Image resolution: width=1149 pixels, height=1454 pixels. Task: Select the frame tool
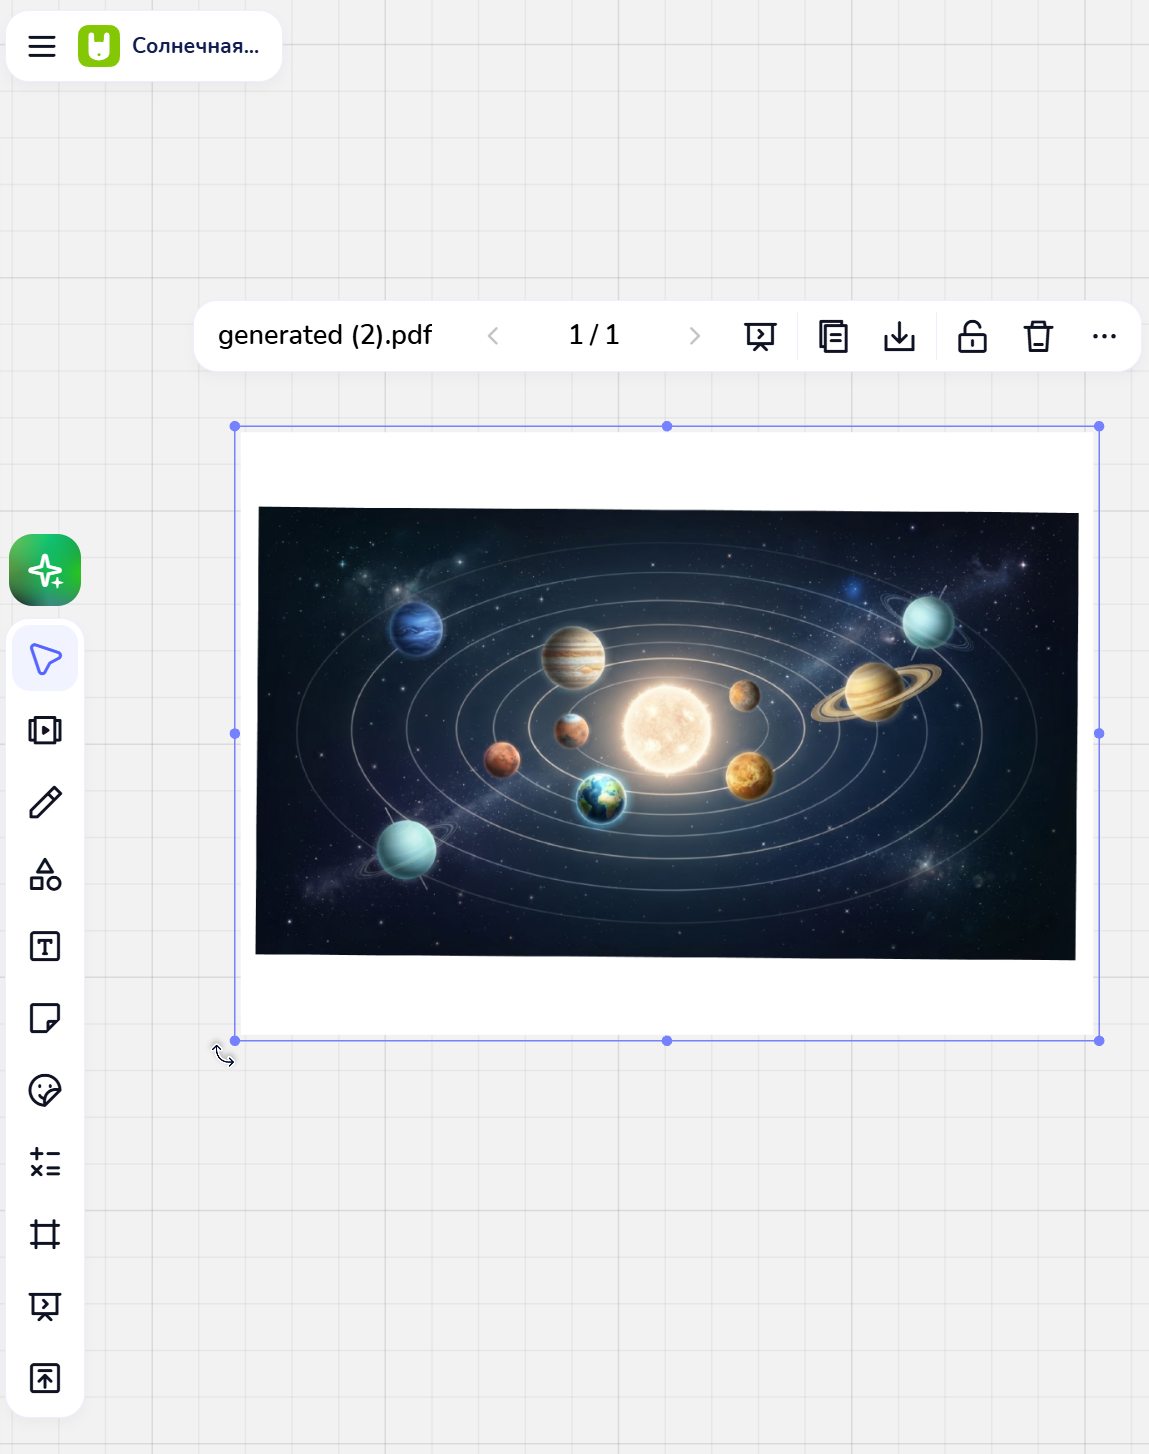[x=45, y=1234]
